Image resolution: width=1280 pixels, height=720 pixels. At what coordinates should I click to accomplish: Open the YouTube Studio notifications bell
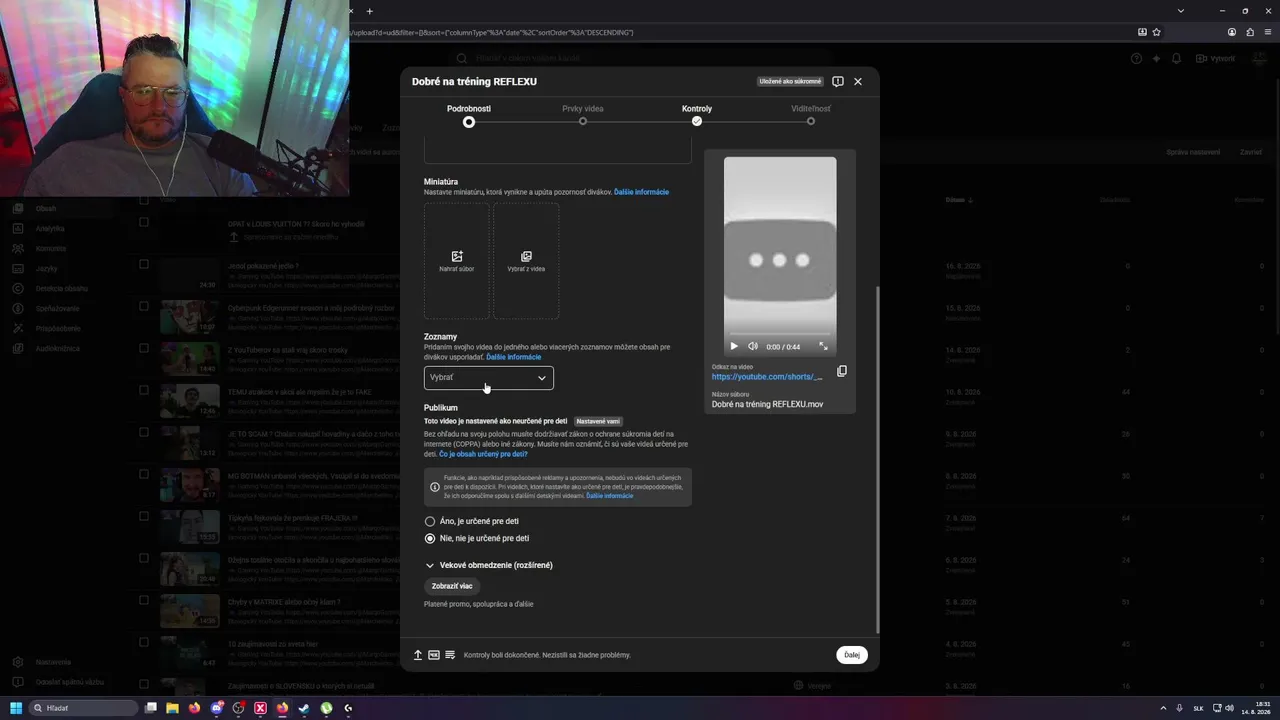point(1176,59)
